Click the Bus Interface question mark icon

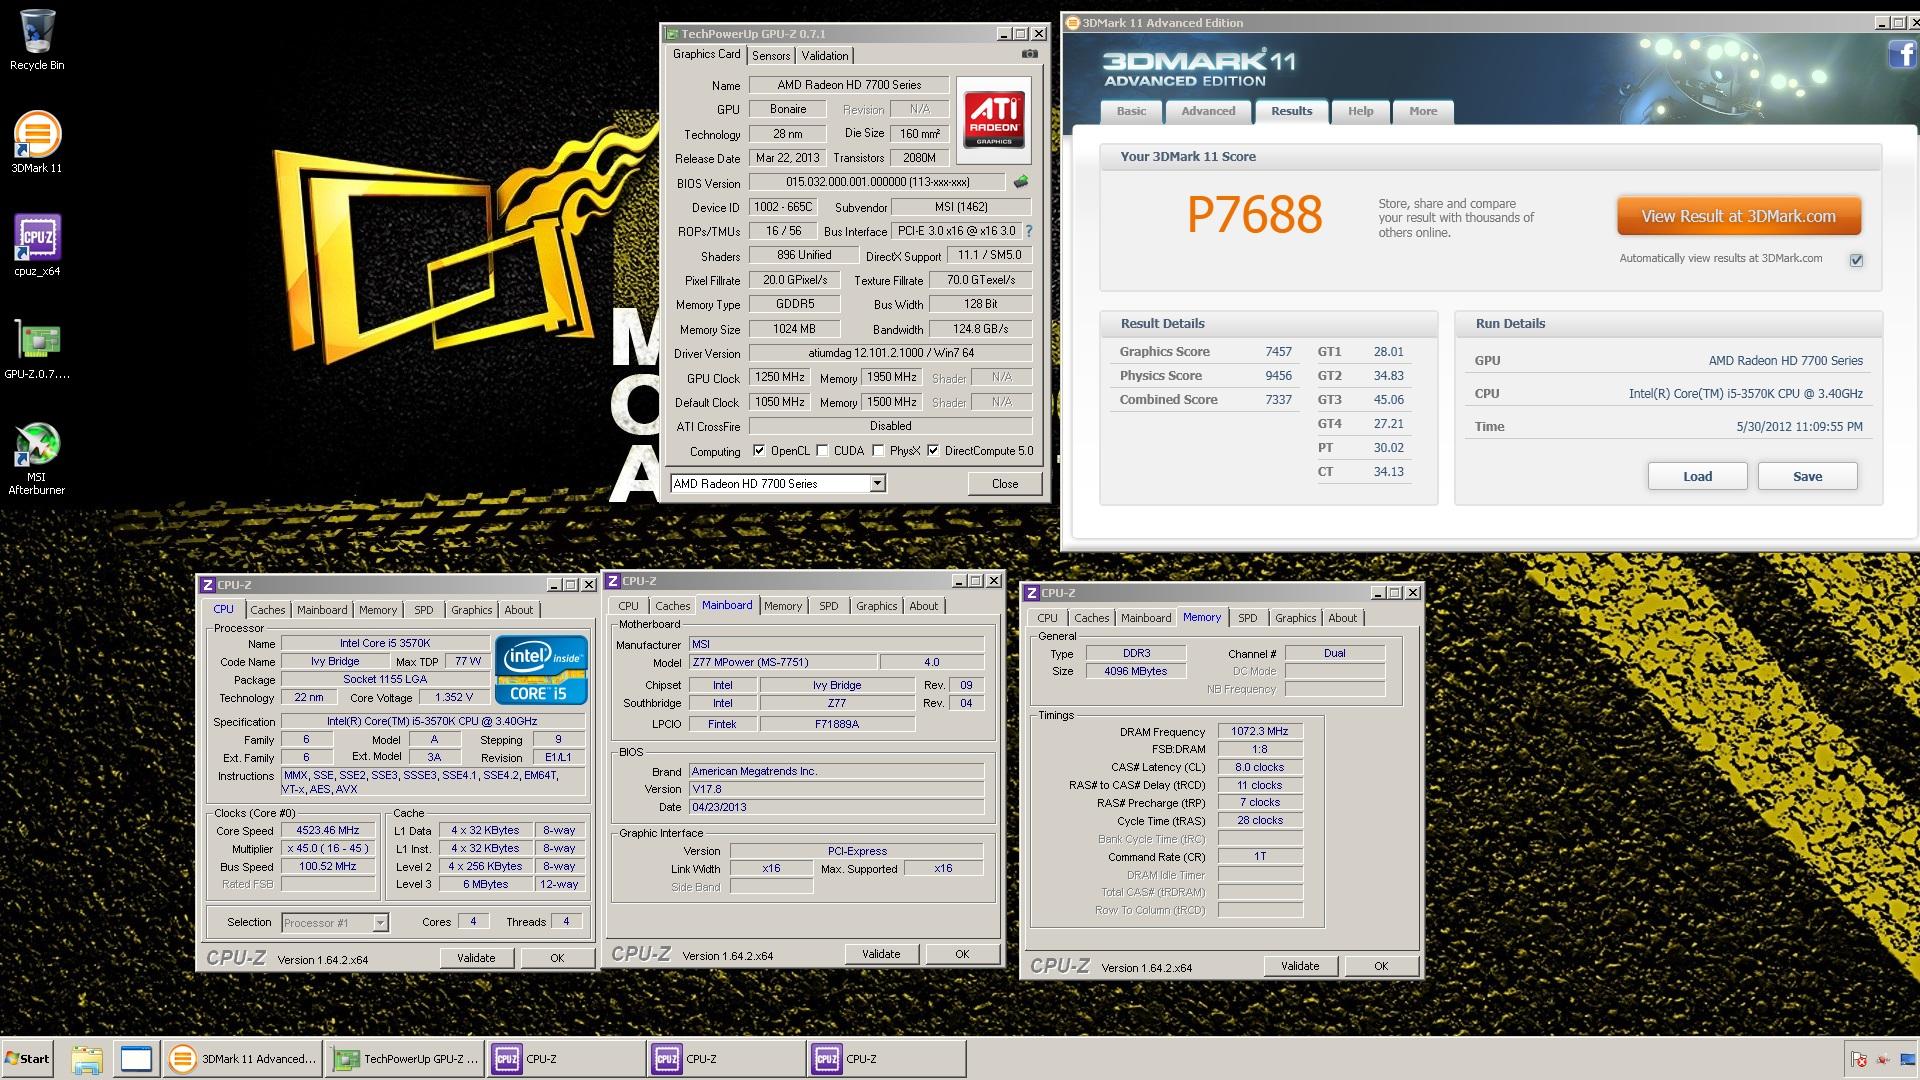click(x=1028, y=231)
